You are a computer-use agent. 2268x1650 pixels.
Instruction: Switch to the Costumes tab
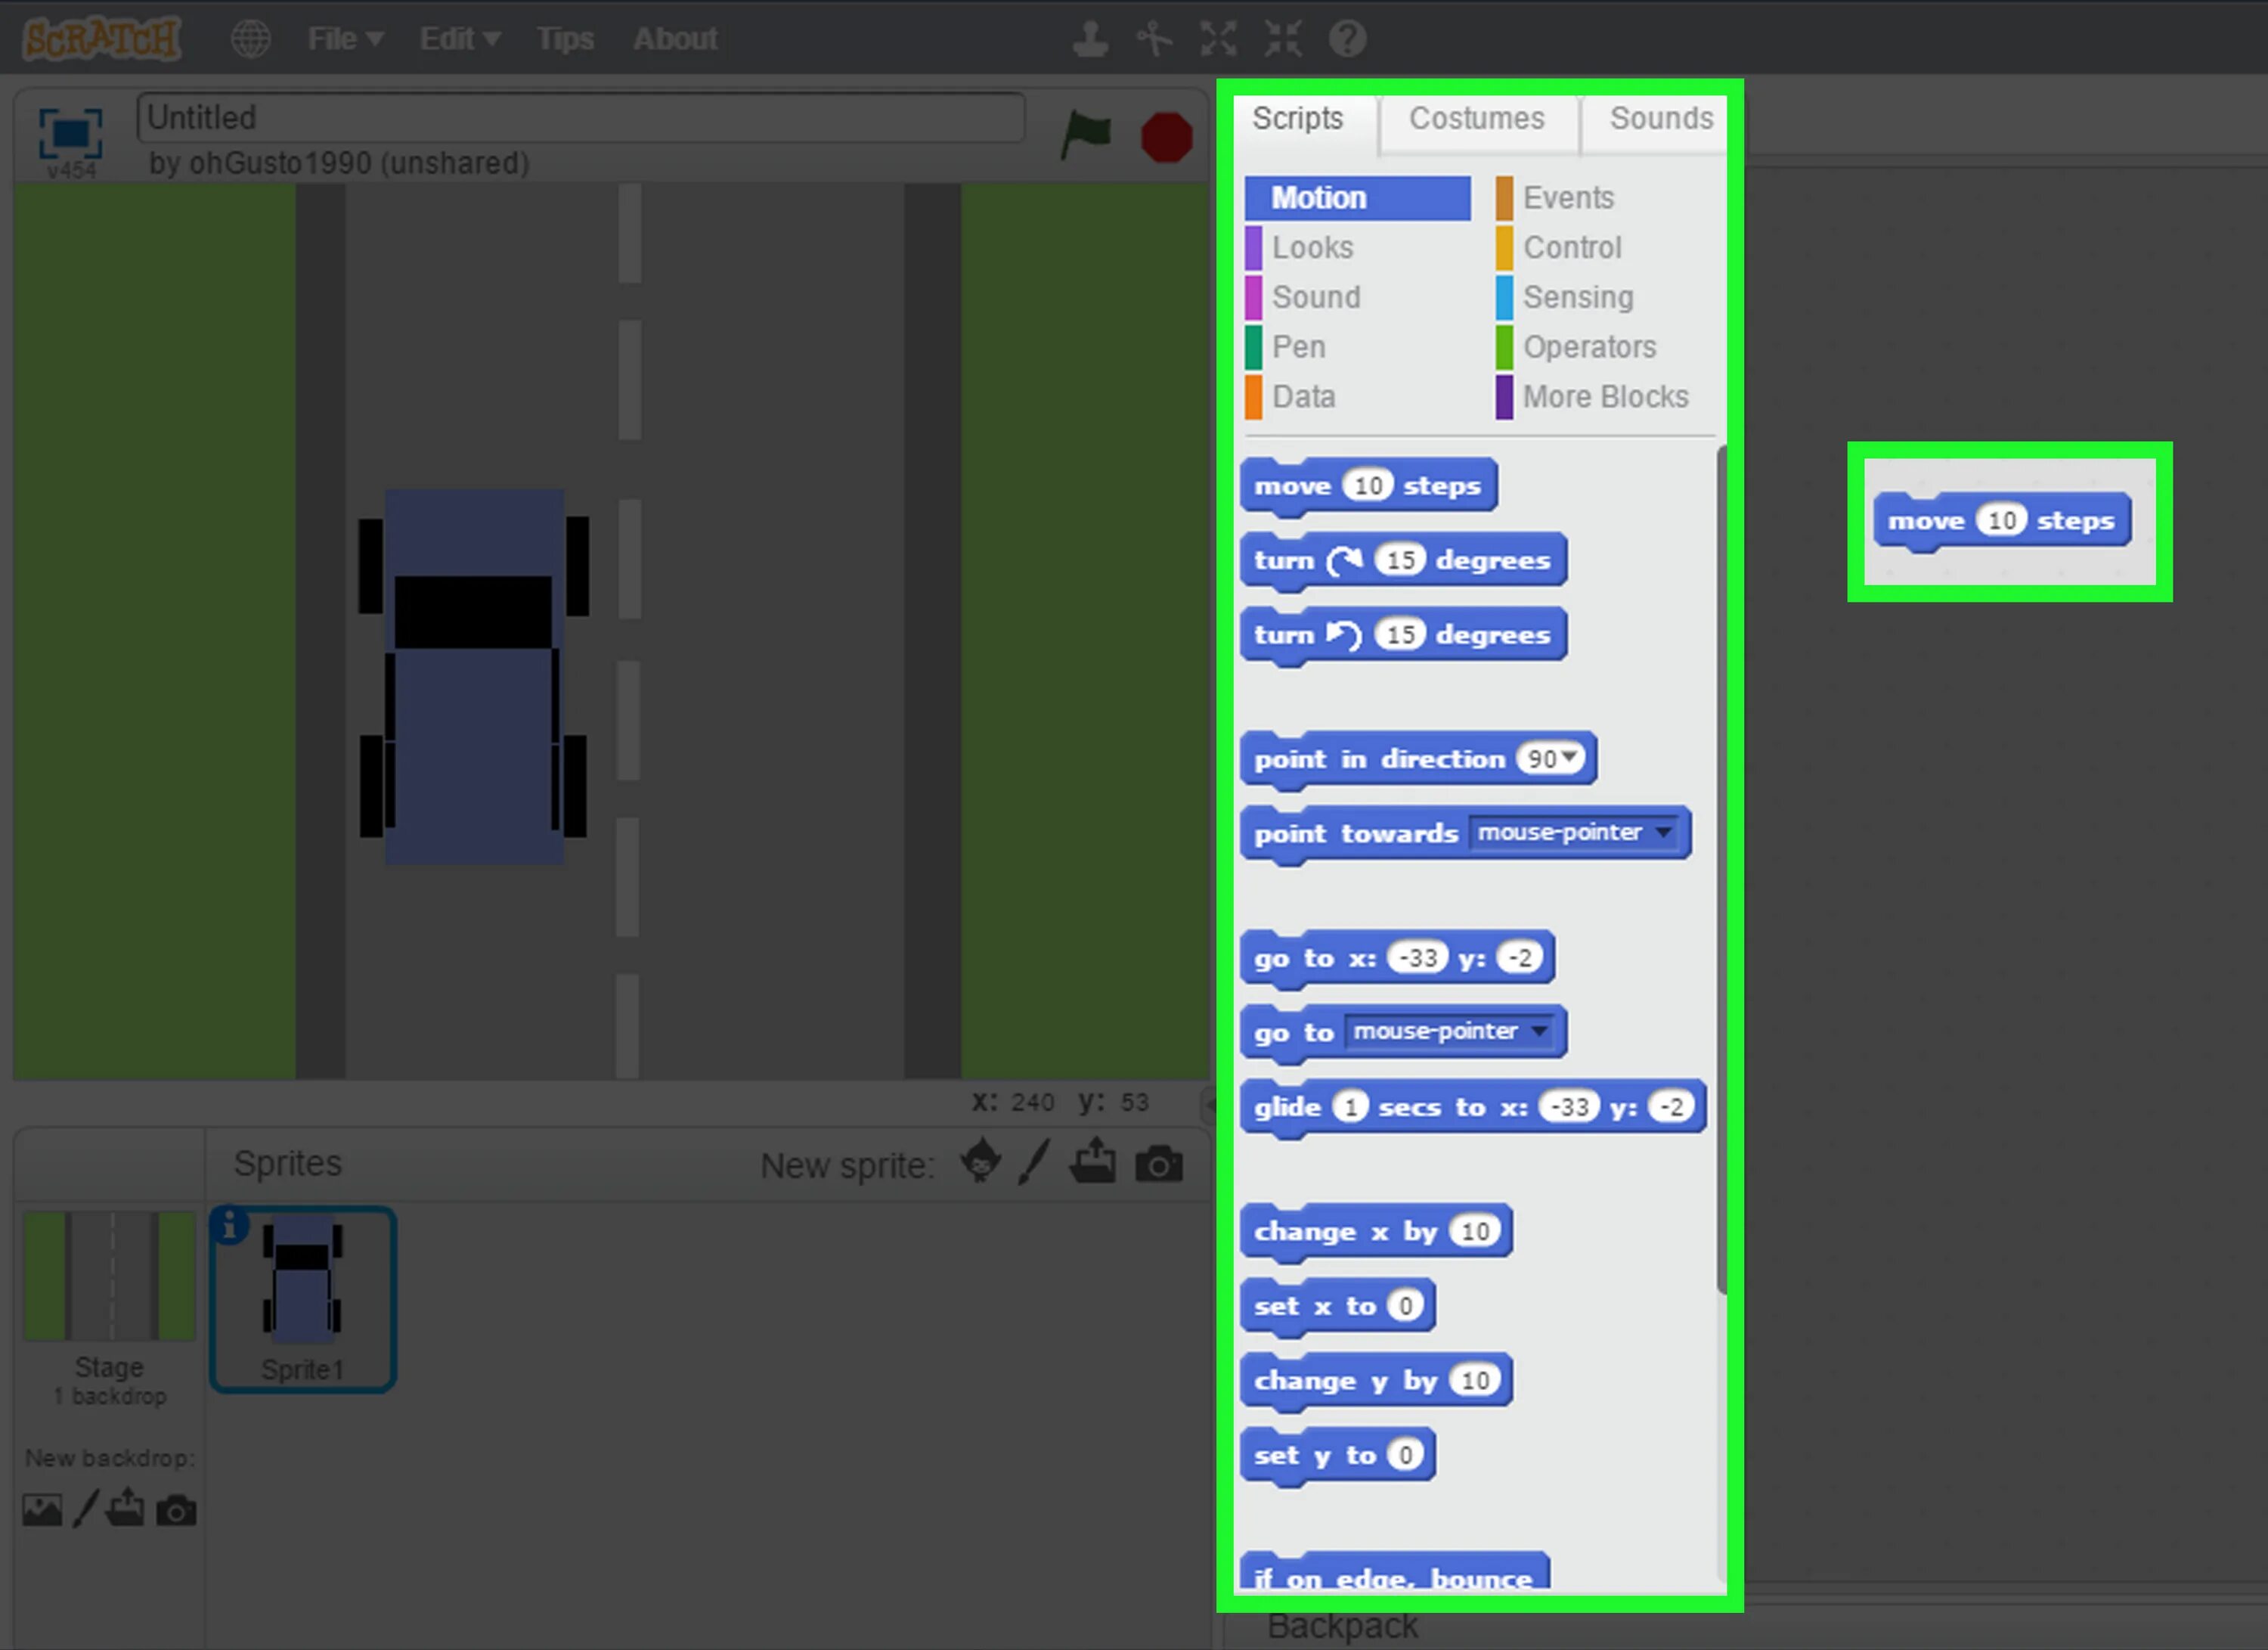pos(1476,118)
